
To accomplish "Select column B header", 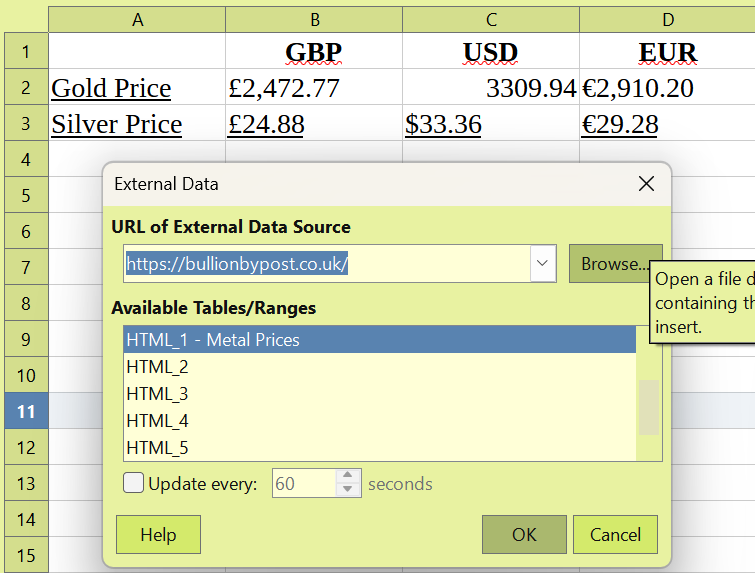I will [314, 20].
